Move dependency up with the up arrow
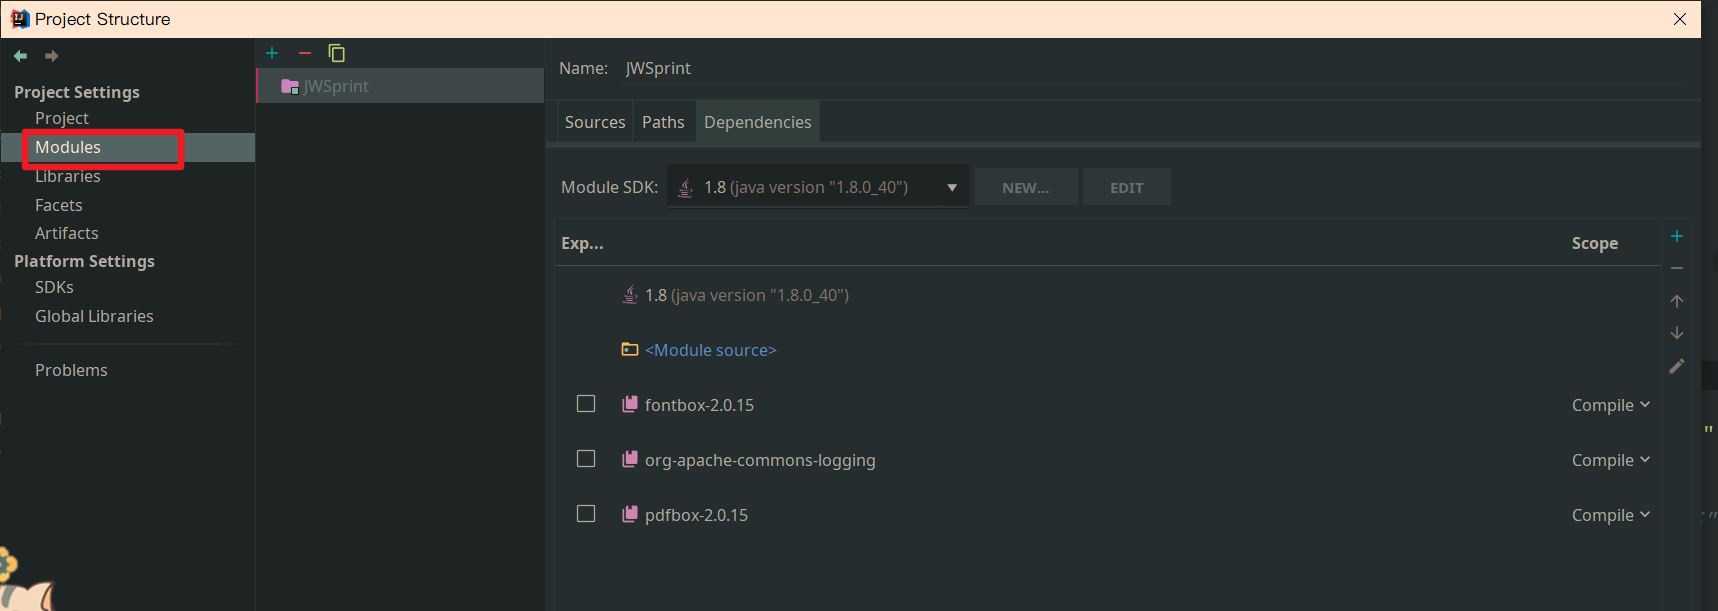 tap(1677, 301)
